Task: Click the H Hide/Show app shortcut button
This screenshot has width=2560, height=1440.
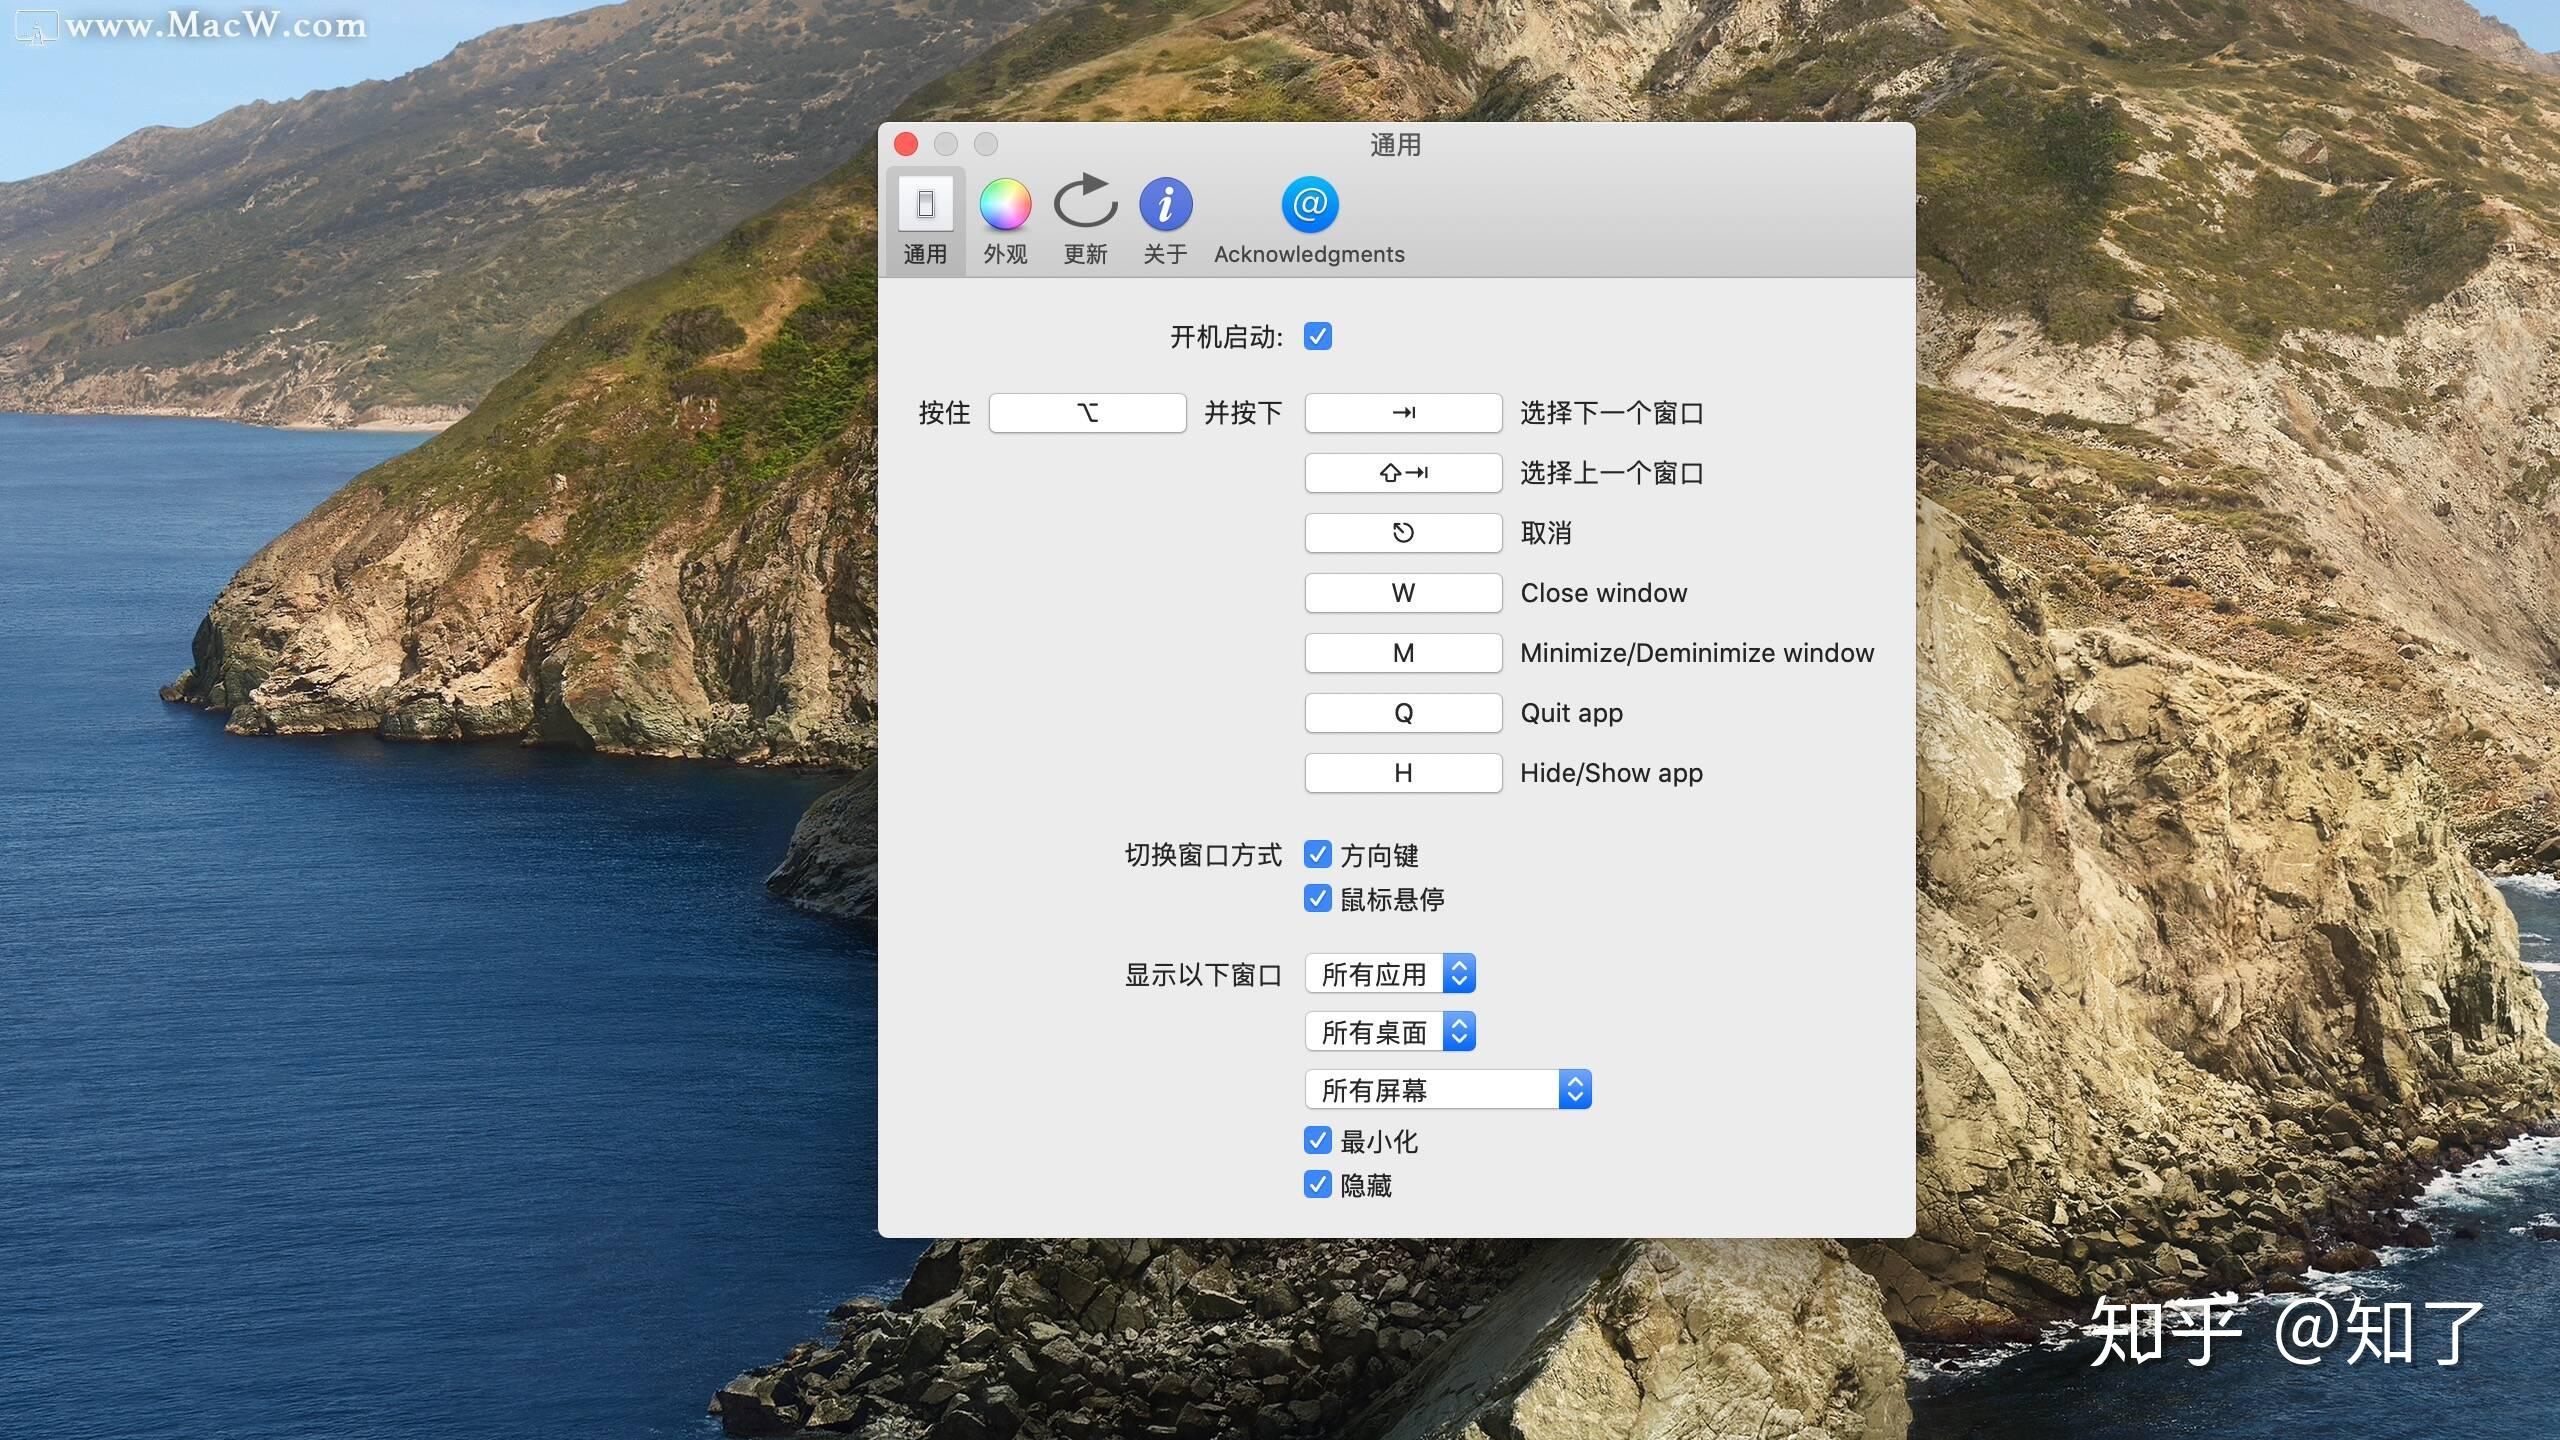Action: click(x=1403, y=772)
